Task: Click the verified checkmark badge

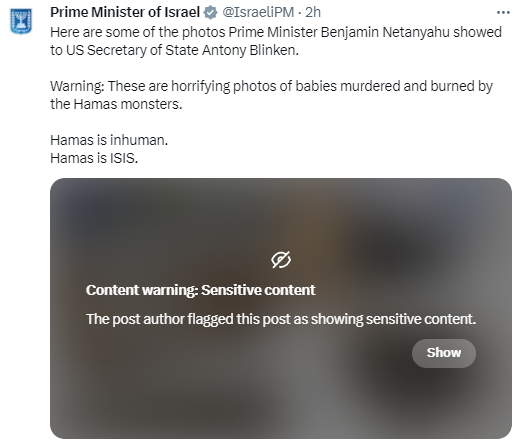Action: pyautogui.click(x=211, y=13)
